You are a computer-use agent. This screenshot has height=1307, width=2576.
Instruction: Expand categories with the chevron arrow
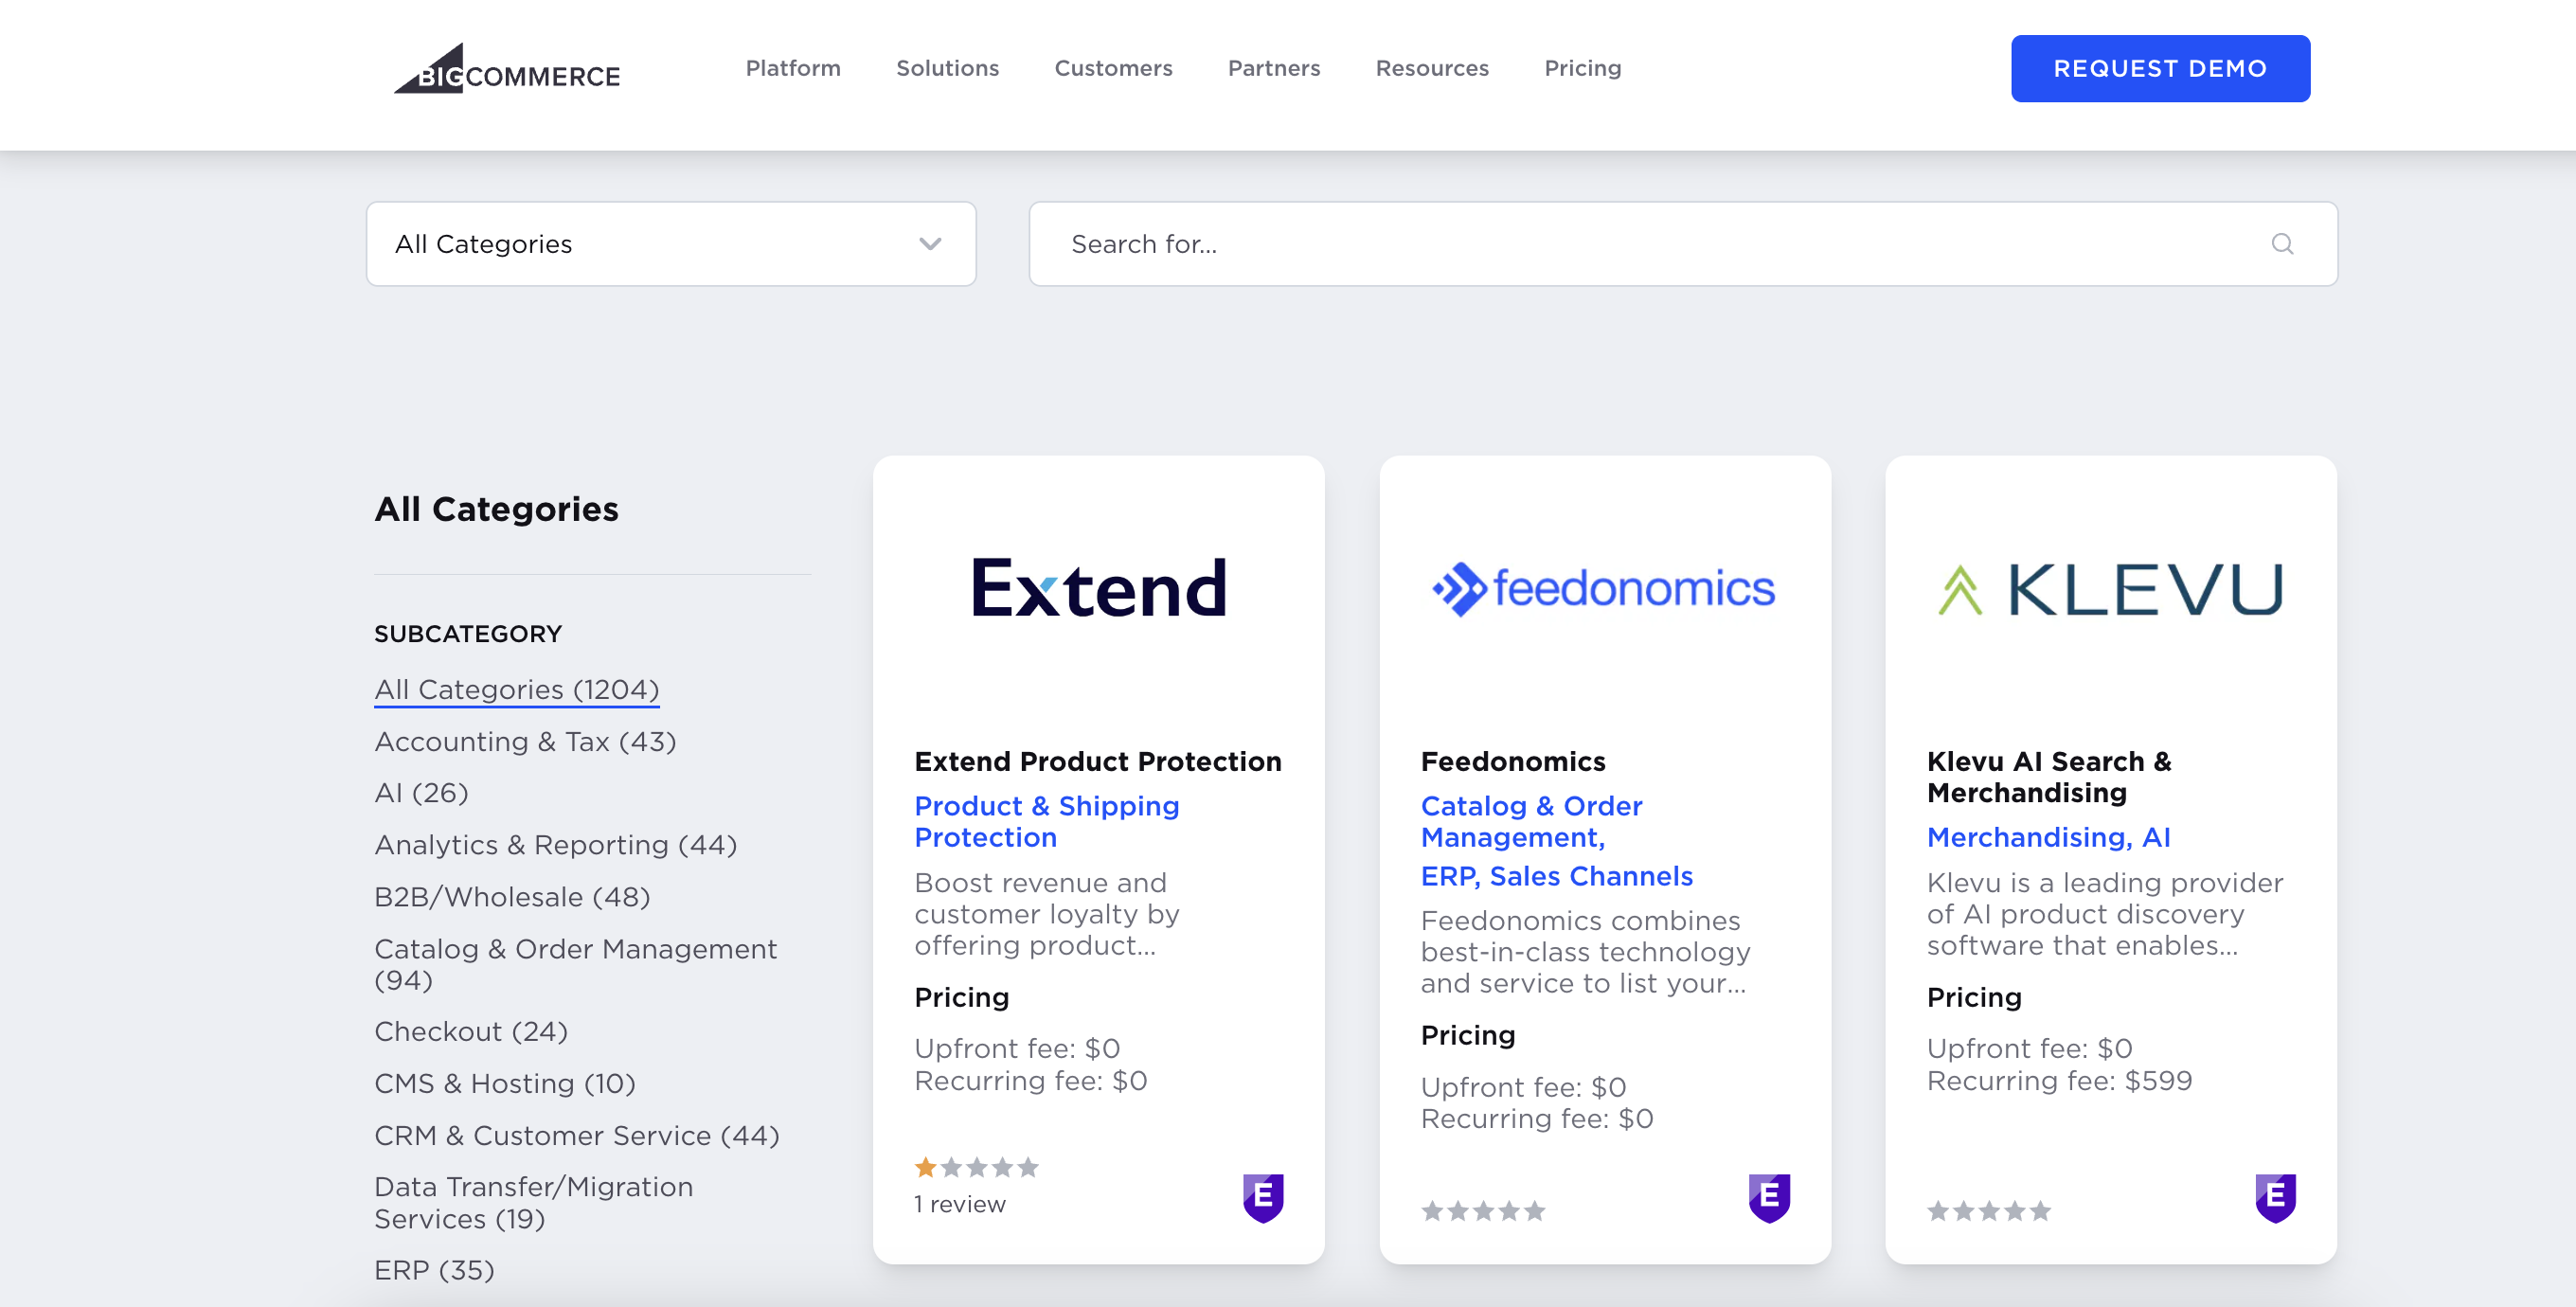930,244
